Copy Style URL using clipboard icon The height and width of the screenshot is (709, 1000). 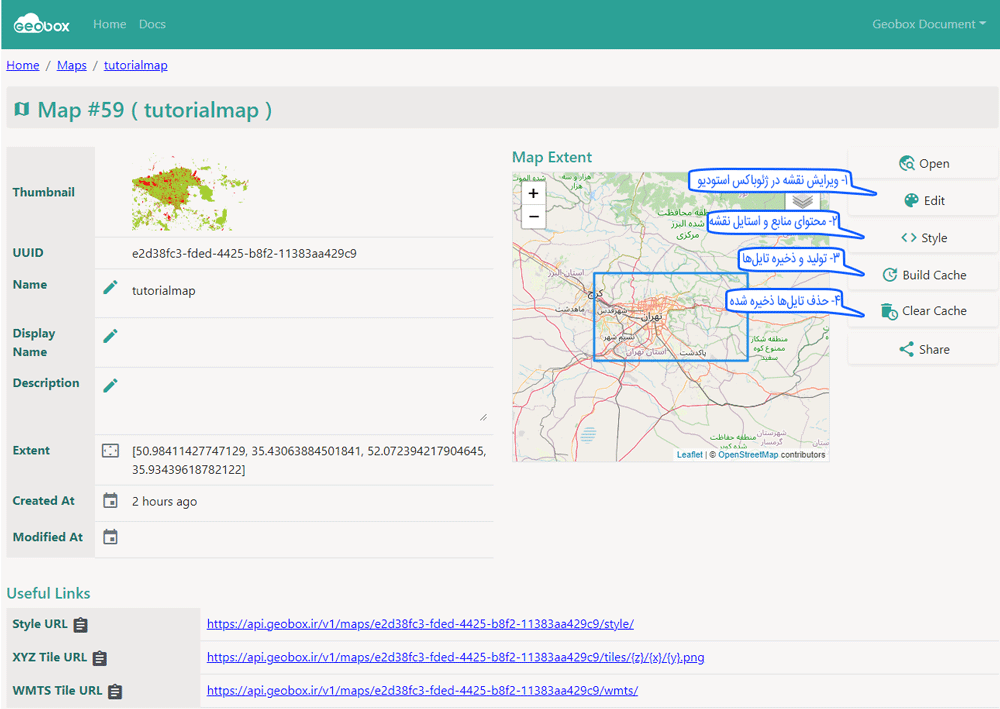[x=81, y=625]
